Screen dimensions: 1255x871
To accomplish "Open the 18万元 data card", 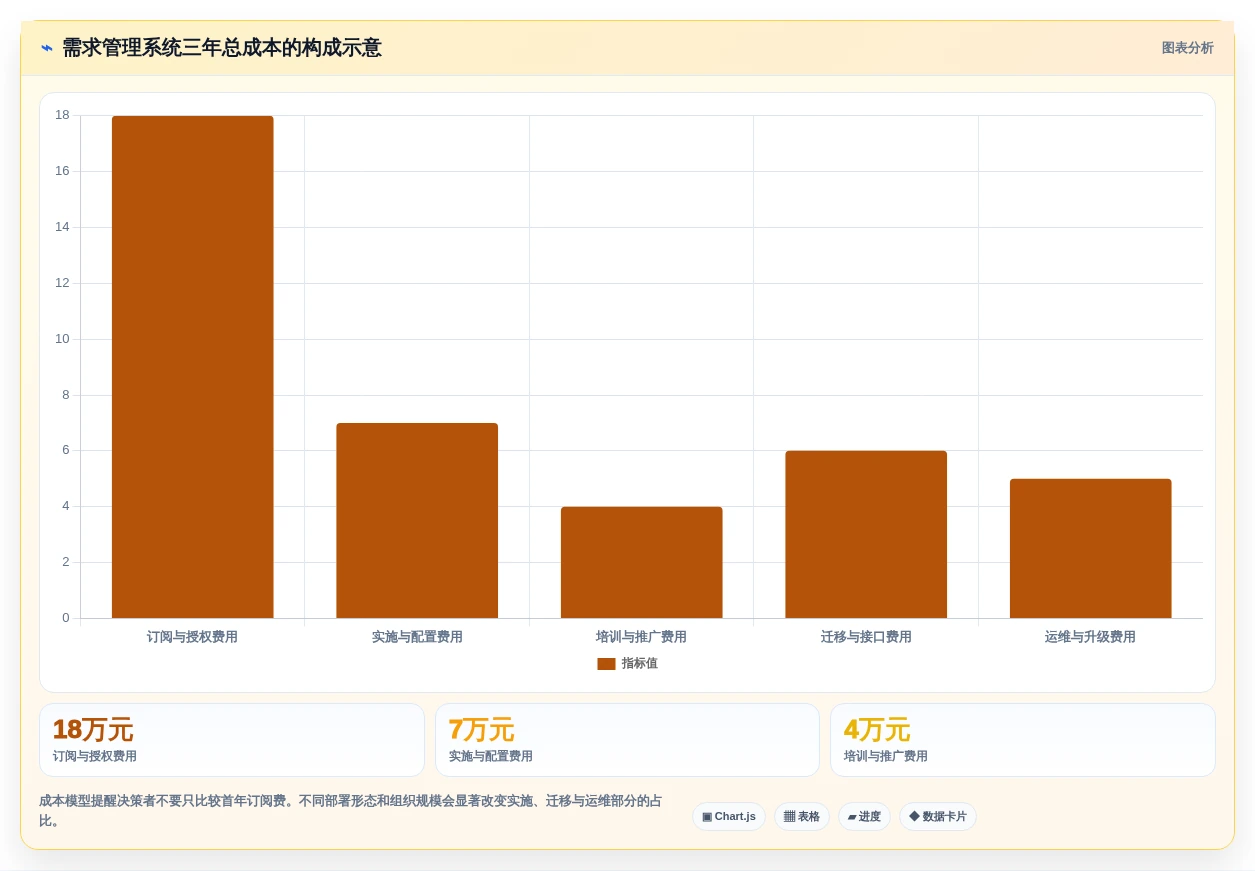I will pyautogui.click(x=232, y=740).
